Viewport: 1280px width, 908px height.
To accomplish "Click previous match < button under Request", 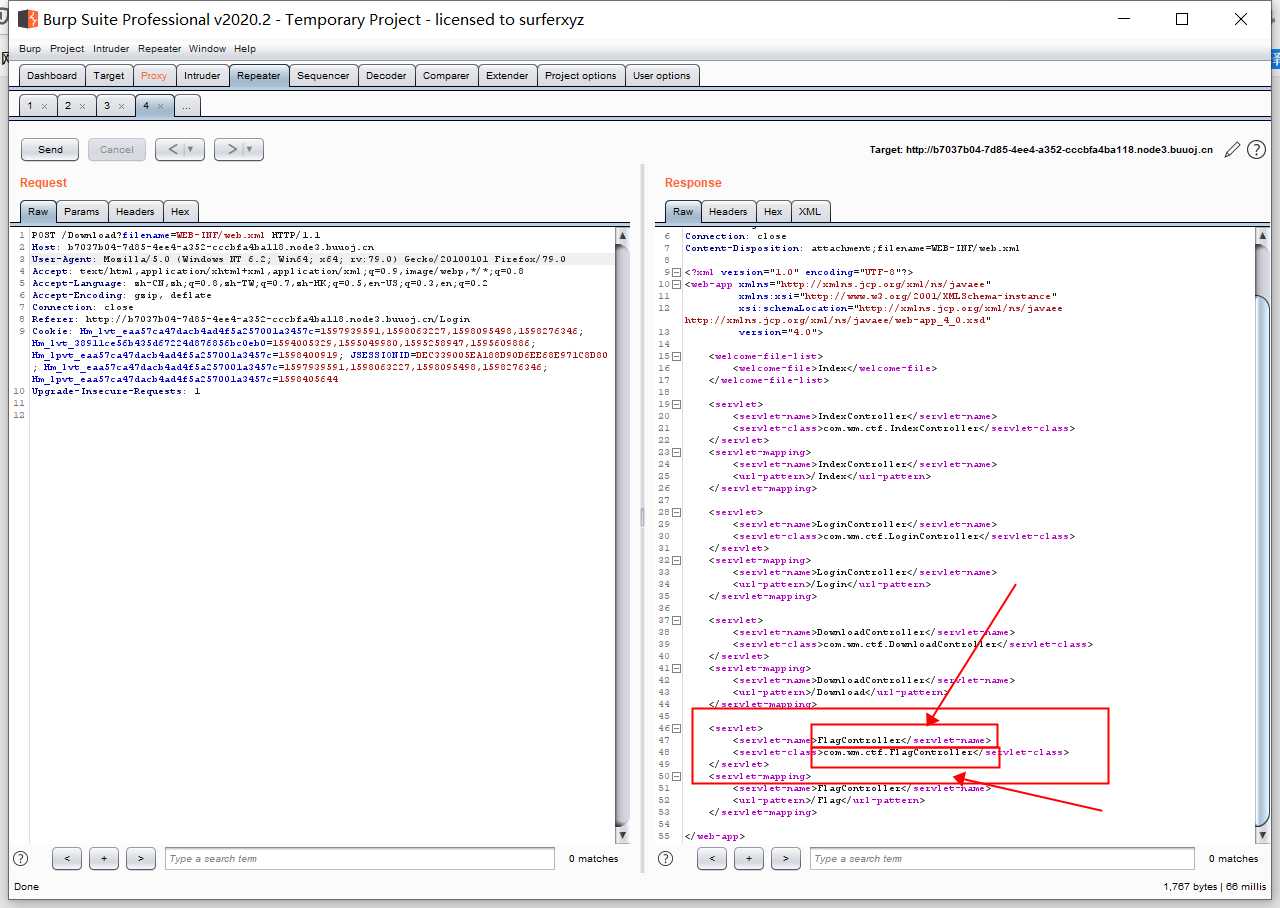I will coord(67,858).
